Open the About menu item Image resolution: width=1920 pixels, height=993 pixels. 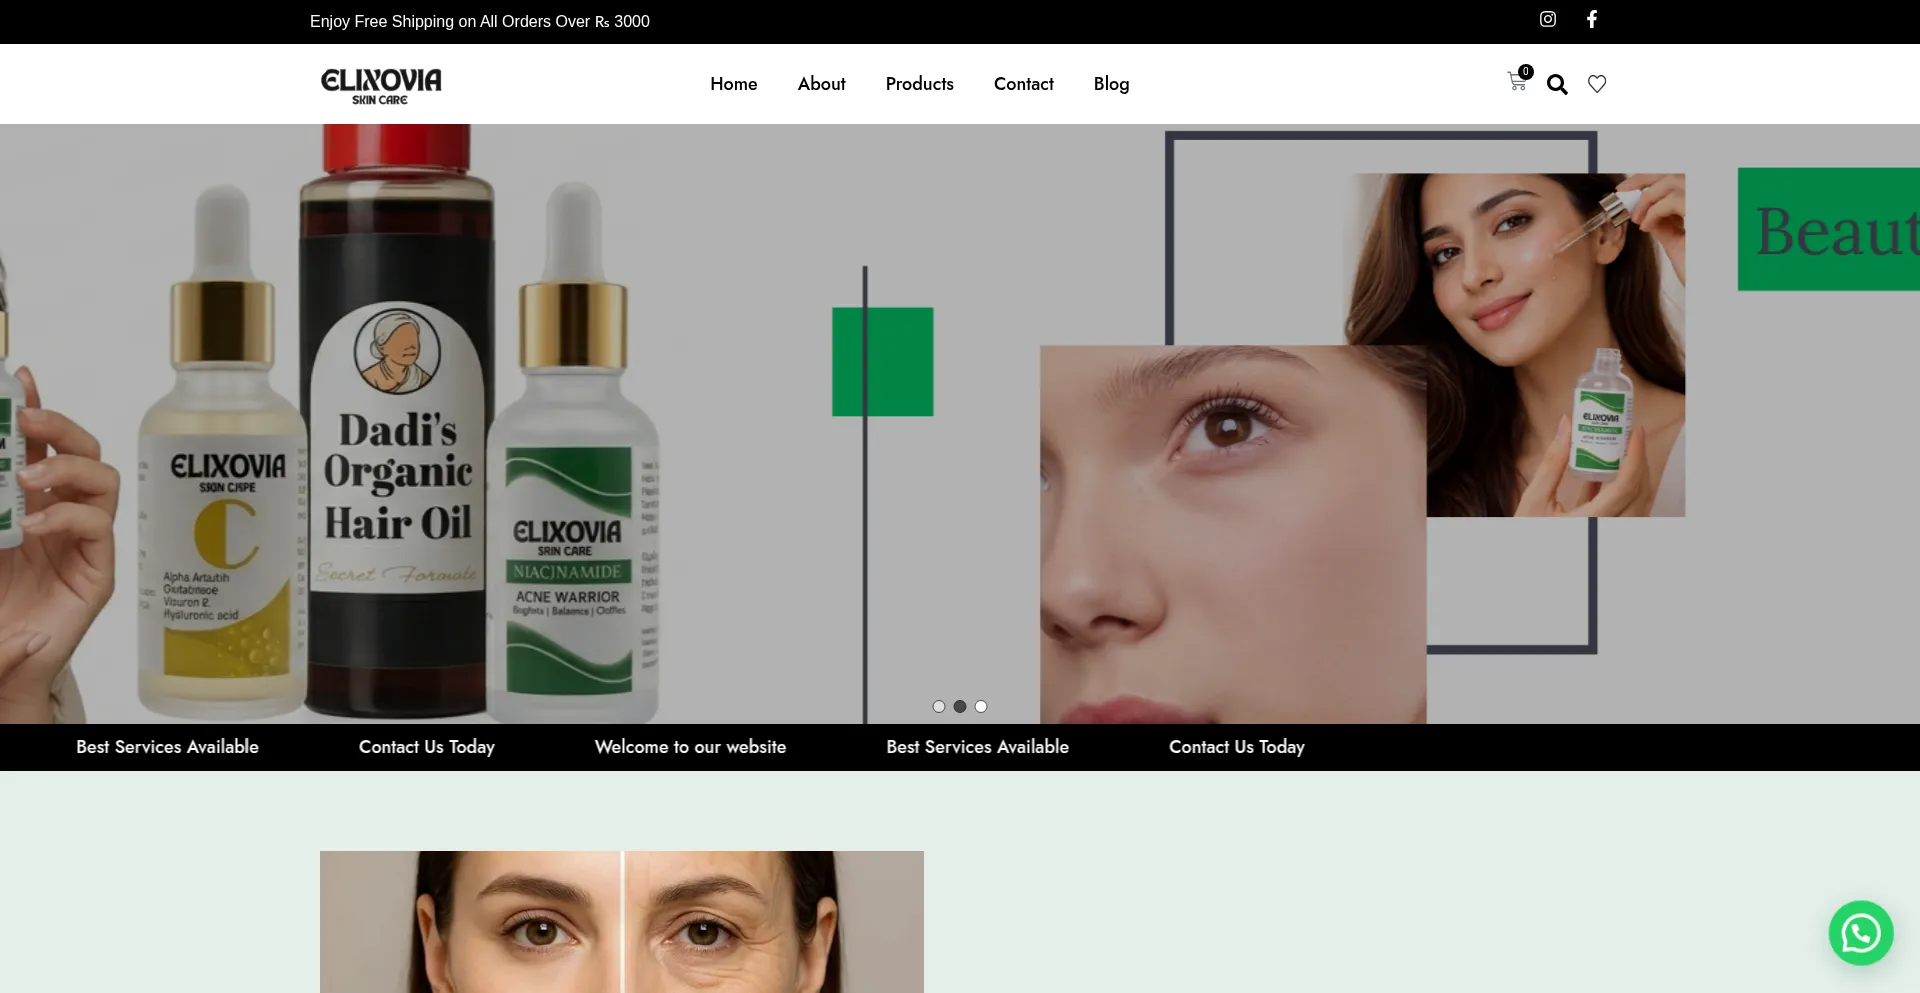tap(822, 84)
